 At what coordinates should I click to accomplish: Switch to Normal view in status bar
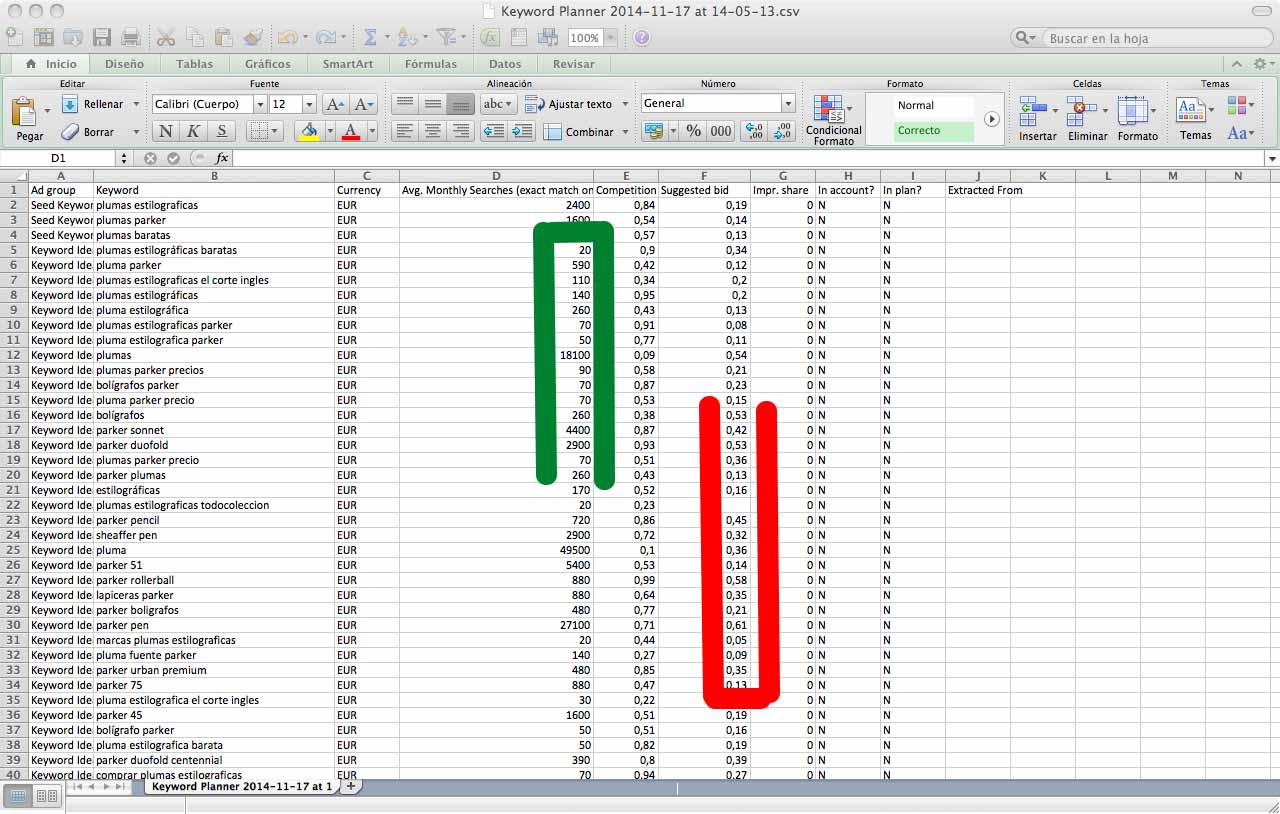pos(19,796)
